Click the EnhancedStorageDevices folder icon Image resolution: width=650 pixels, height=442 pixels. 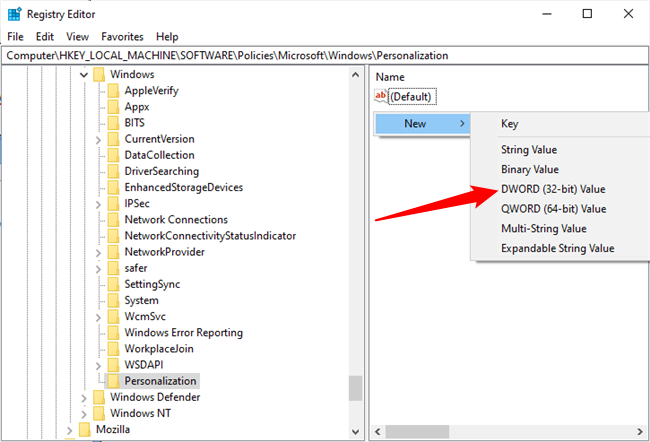click(x=113, y=188)
